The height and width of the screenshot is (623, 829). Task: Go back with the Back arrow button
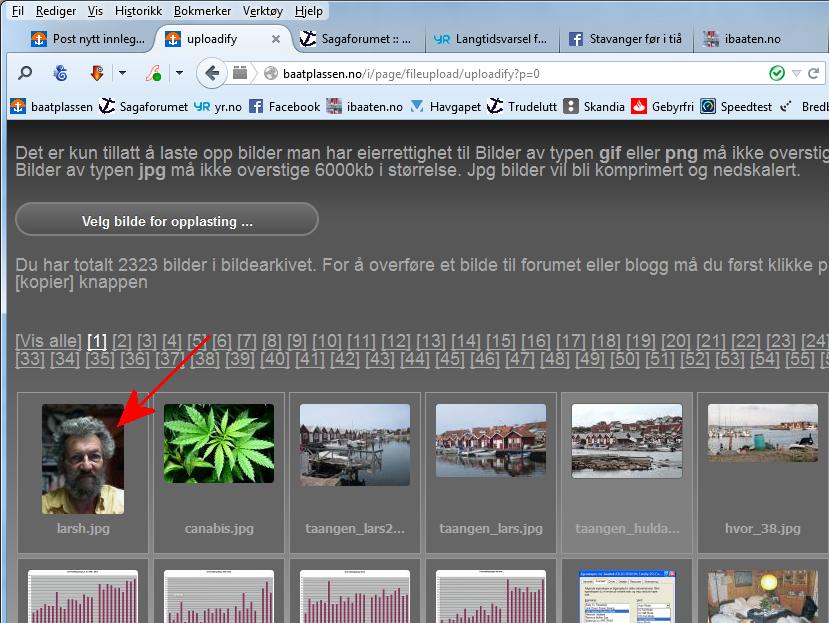pyautogui.click(x=211, y=73)
